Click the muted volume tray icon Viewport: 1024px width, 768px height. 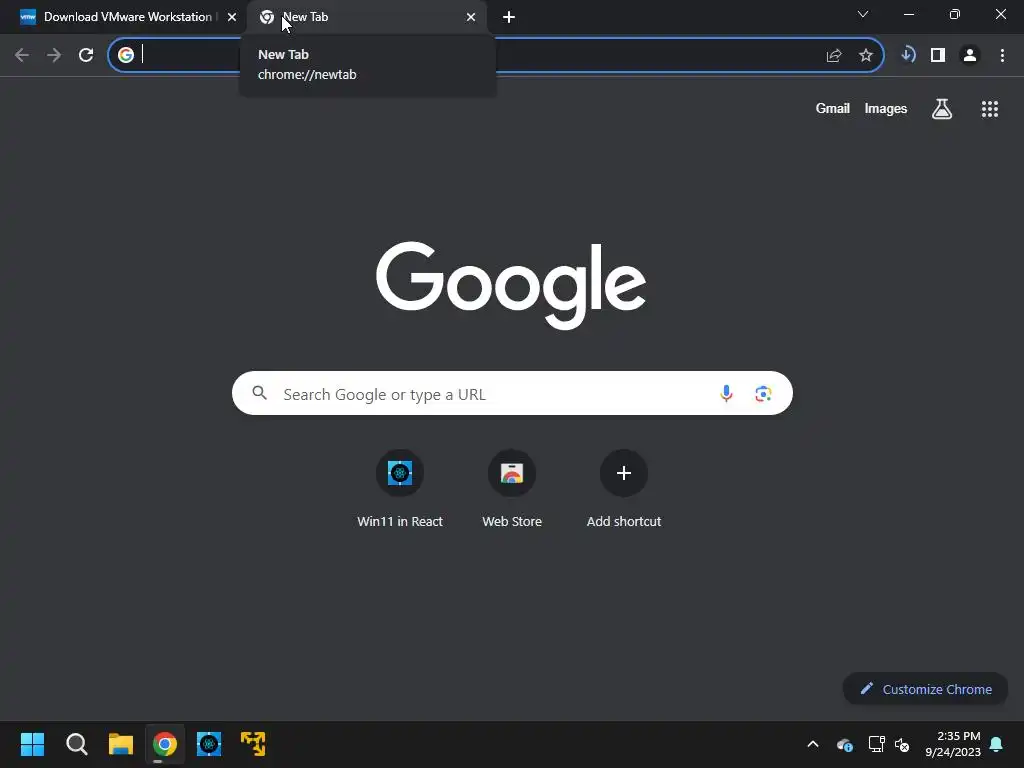click(902, 744)
